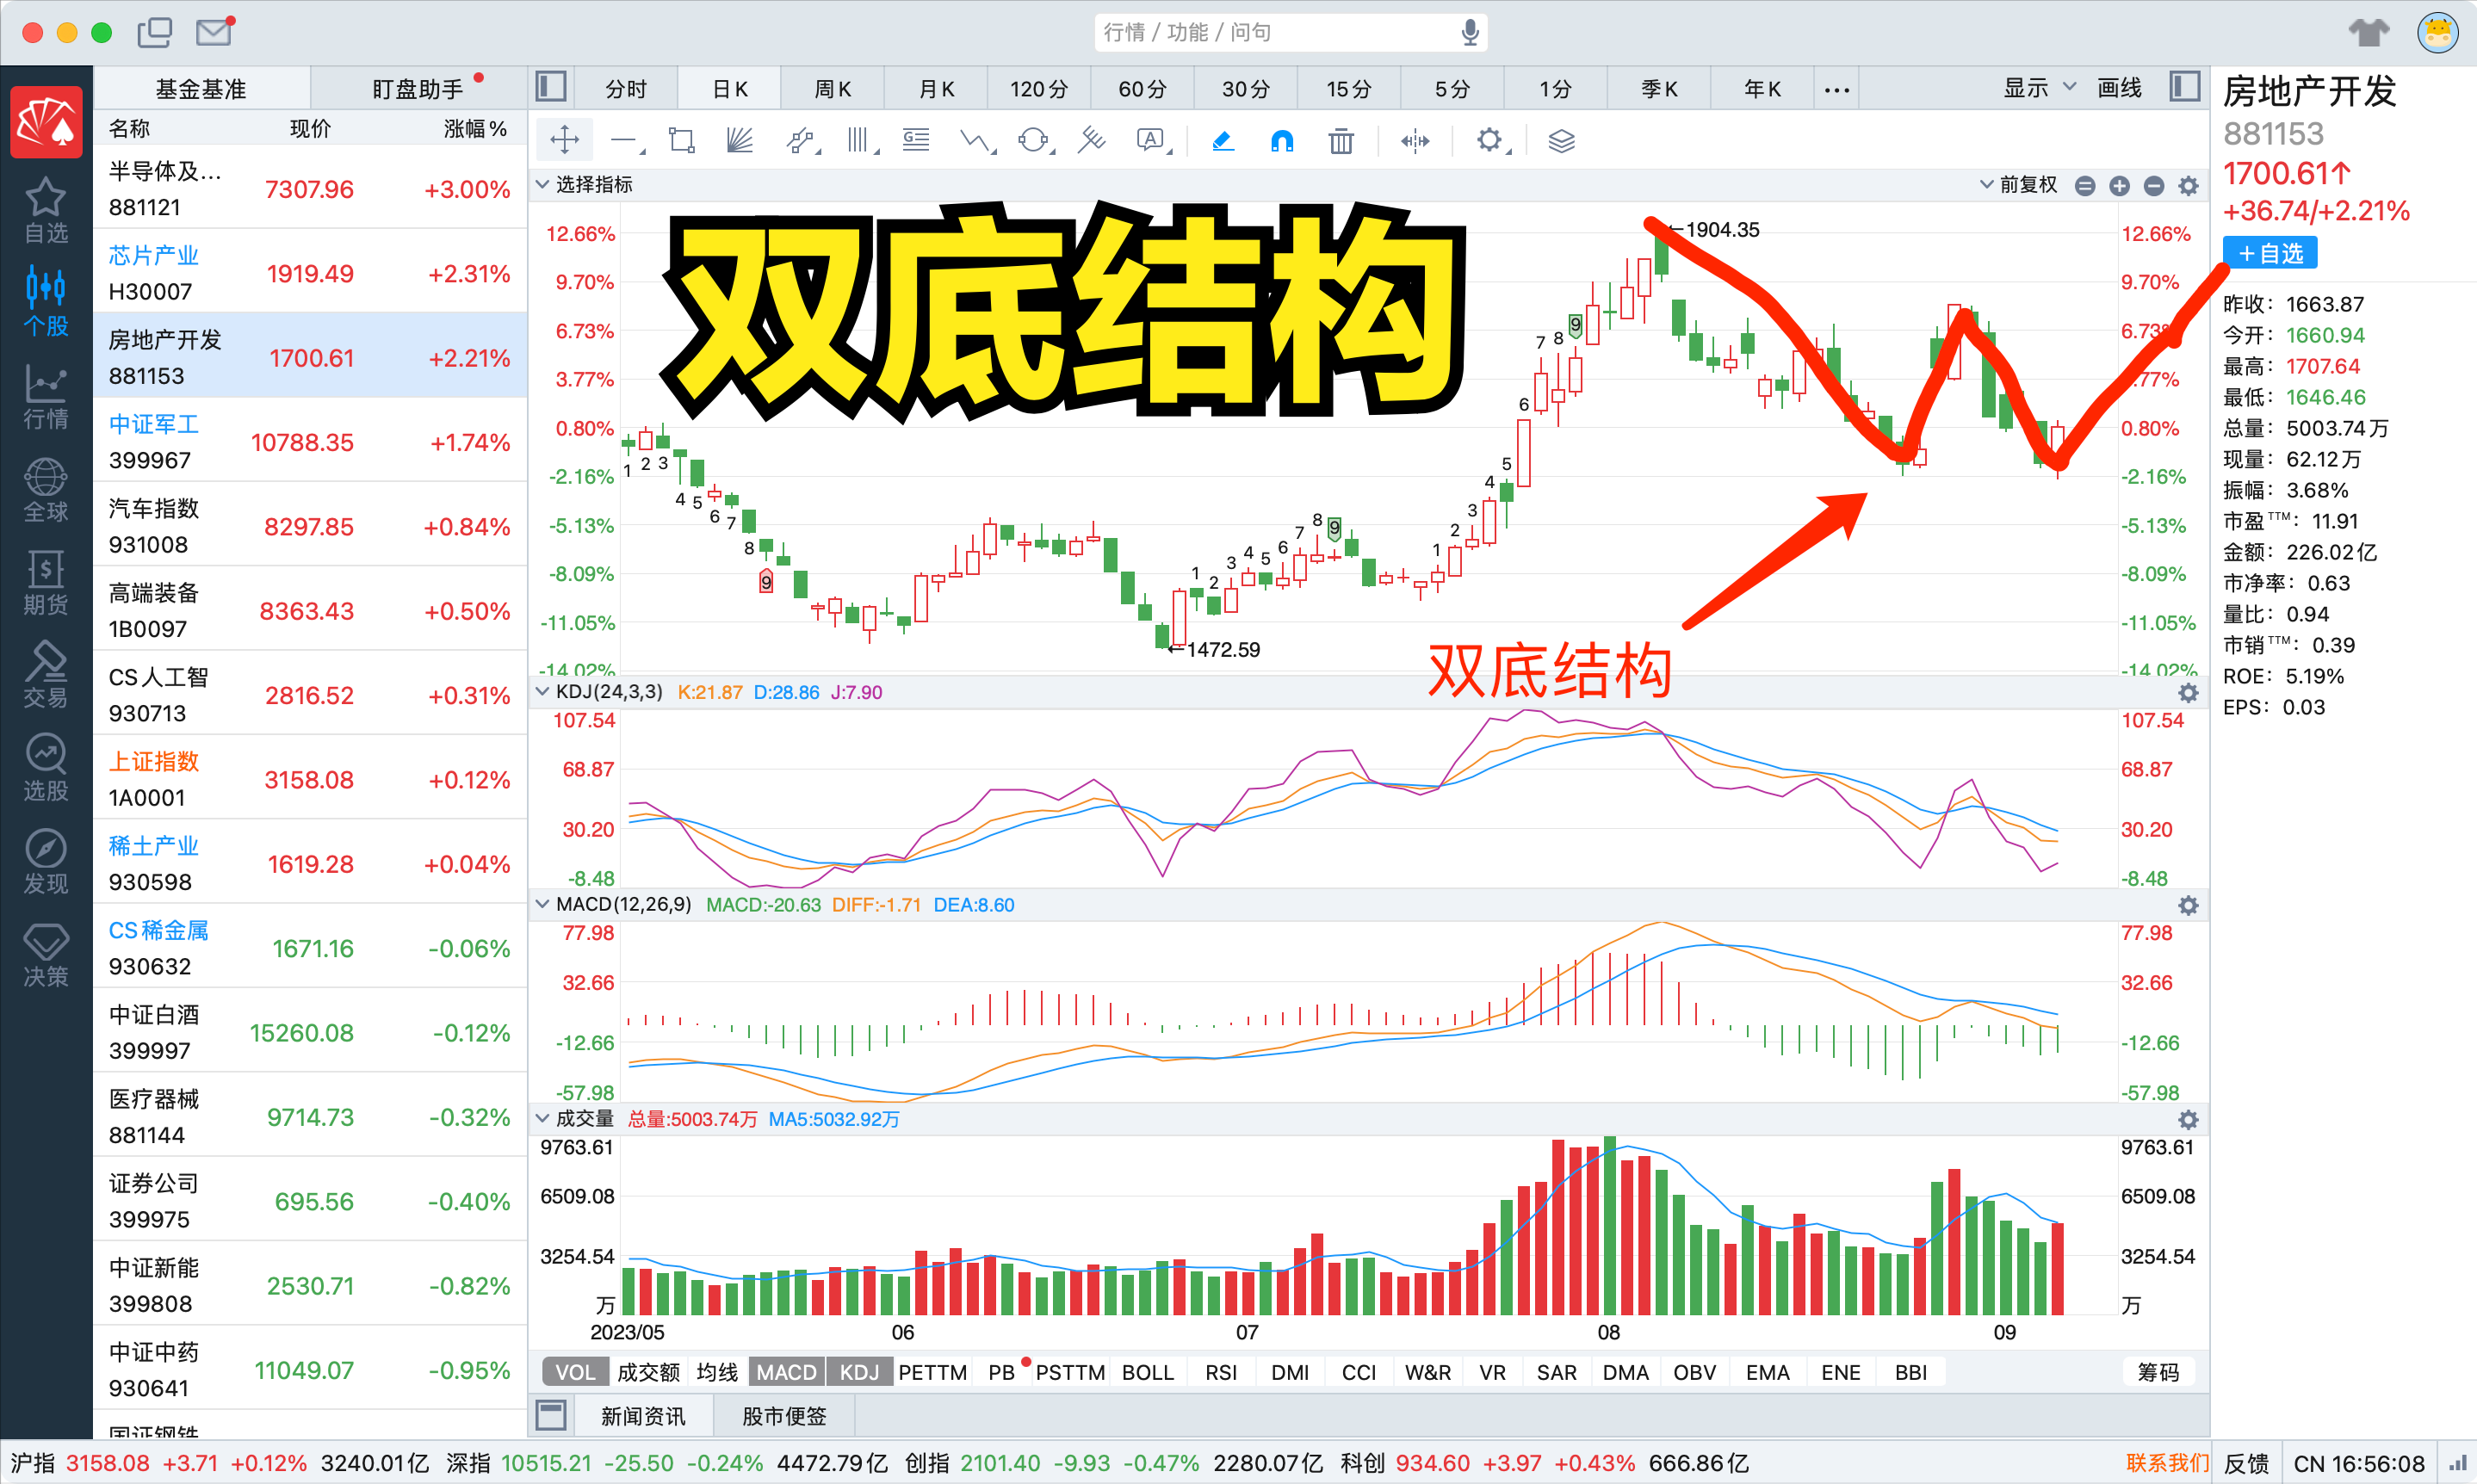Open drawing tool settings gear

click(x=1490, y=141)
